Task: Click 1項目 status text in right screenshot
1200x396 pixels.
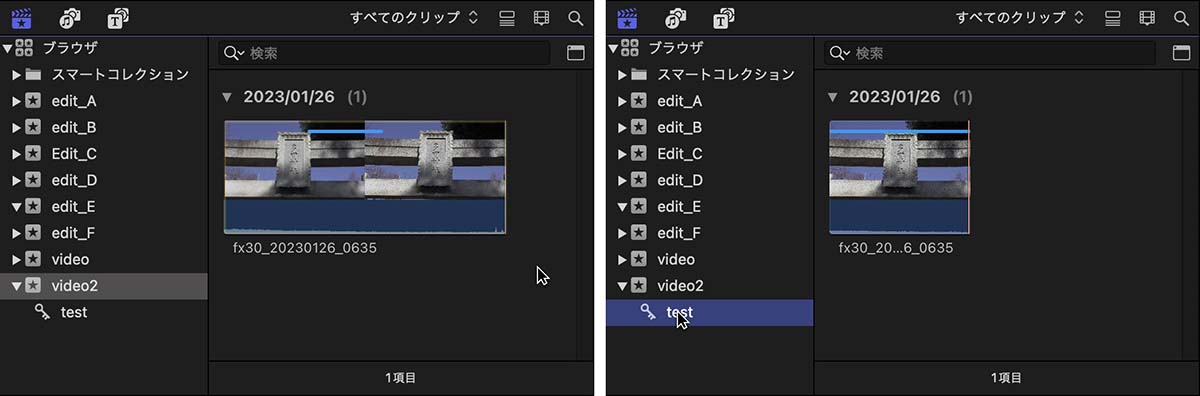Action: [x=1006, y=378]
